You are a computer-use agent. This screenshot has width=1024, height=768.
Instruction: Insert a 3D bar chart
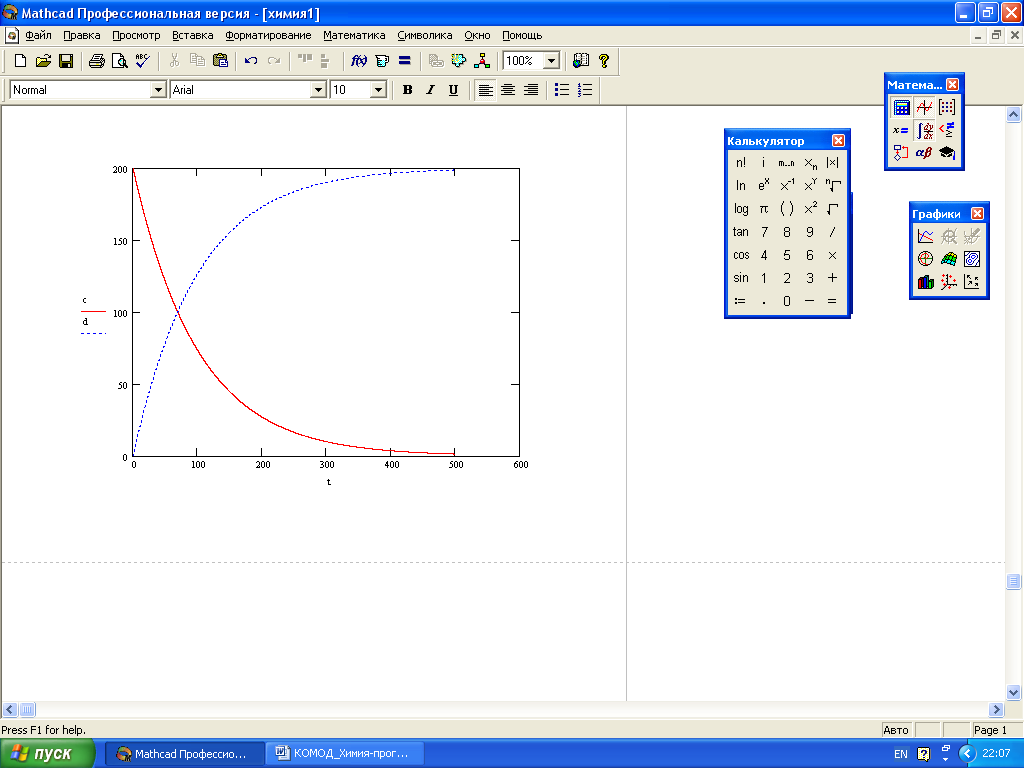(926, 282)
